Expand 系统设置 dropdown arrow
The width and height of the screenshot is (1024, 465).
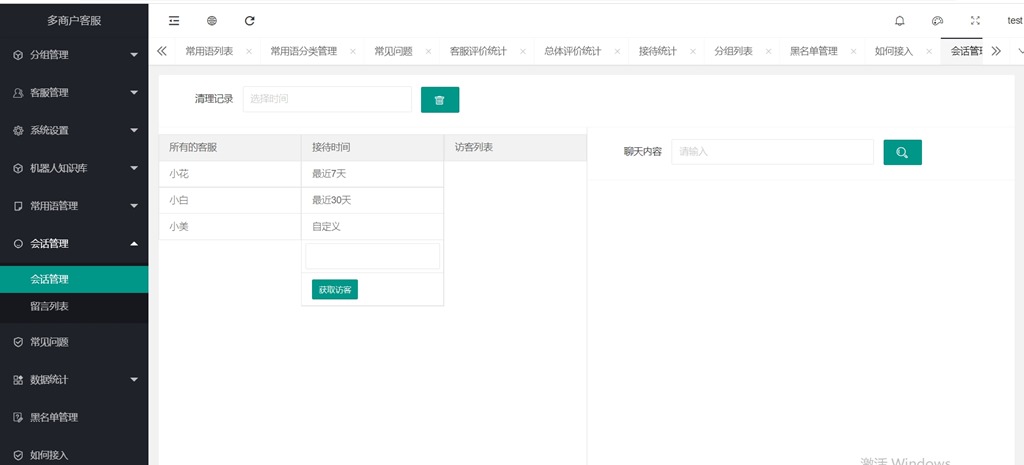tap(134, 131)
